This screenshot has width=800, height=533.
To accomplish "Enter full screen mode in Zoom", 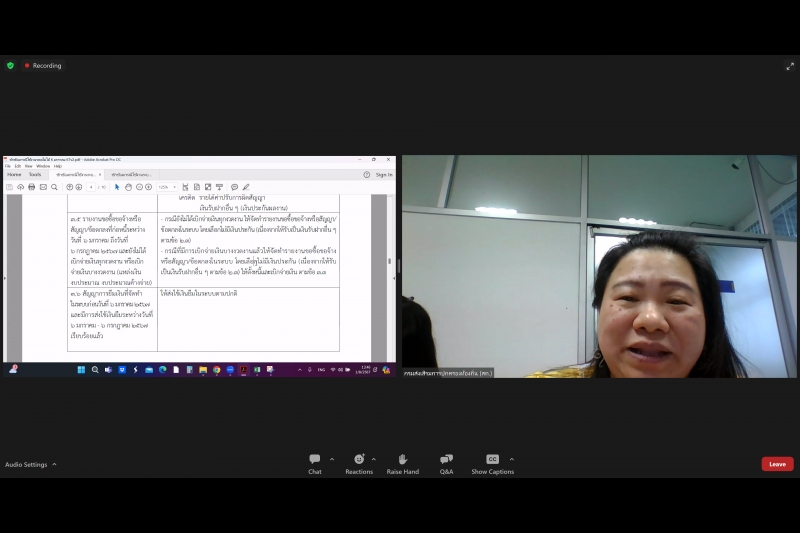I will (789, 66).
